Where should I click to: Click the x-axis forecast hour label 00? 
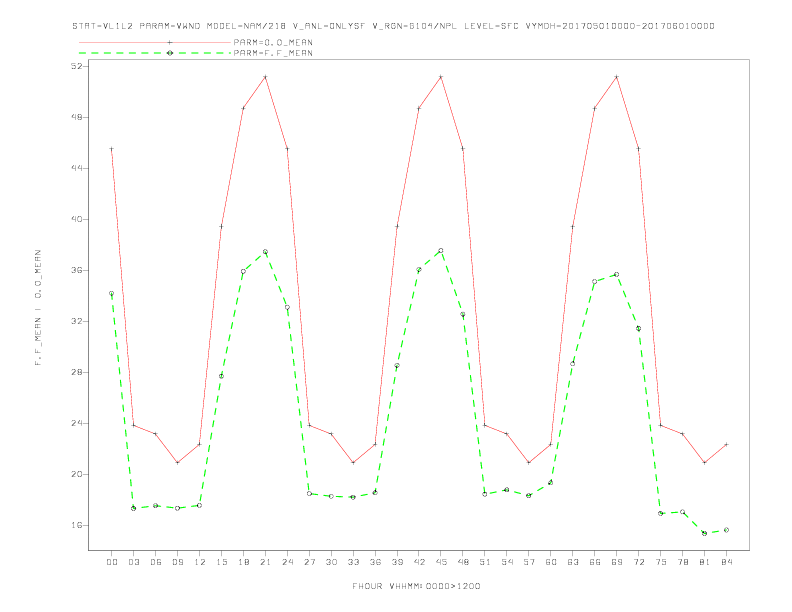pos(112,562)
